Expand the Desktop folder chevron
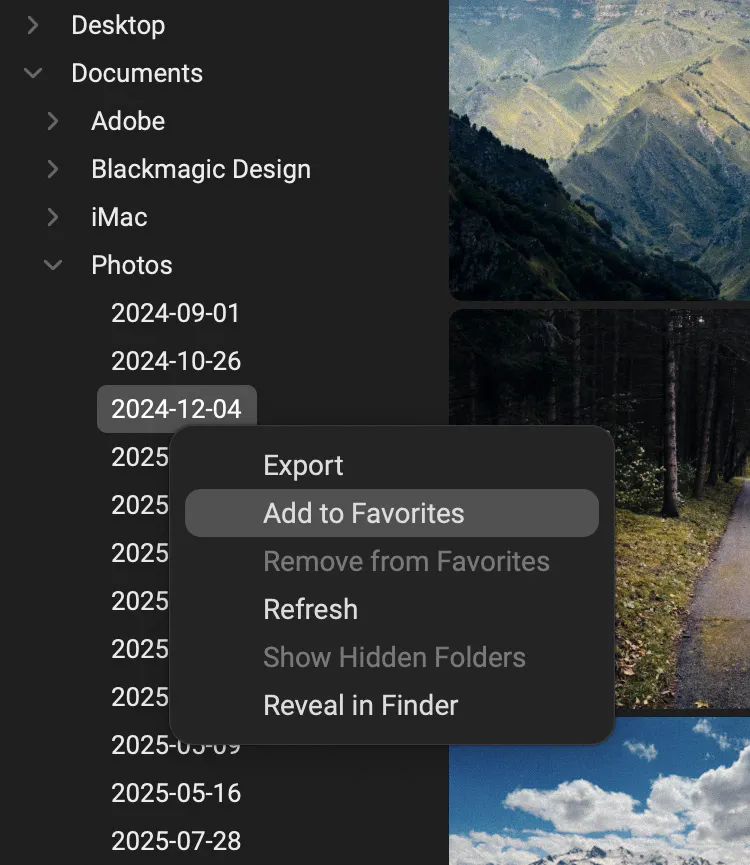 coord(33,25)
